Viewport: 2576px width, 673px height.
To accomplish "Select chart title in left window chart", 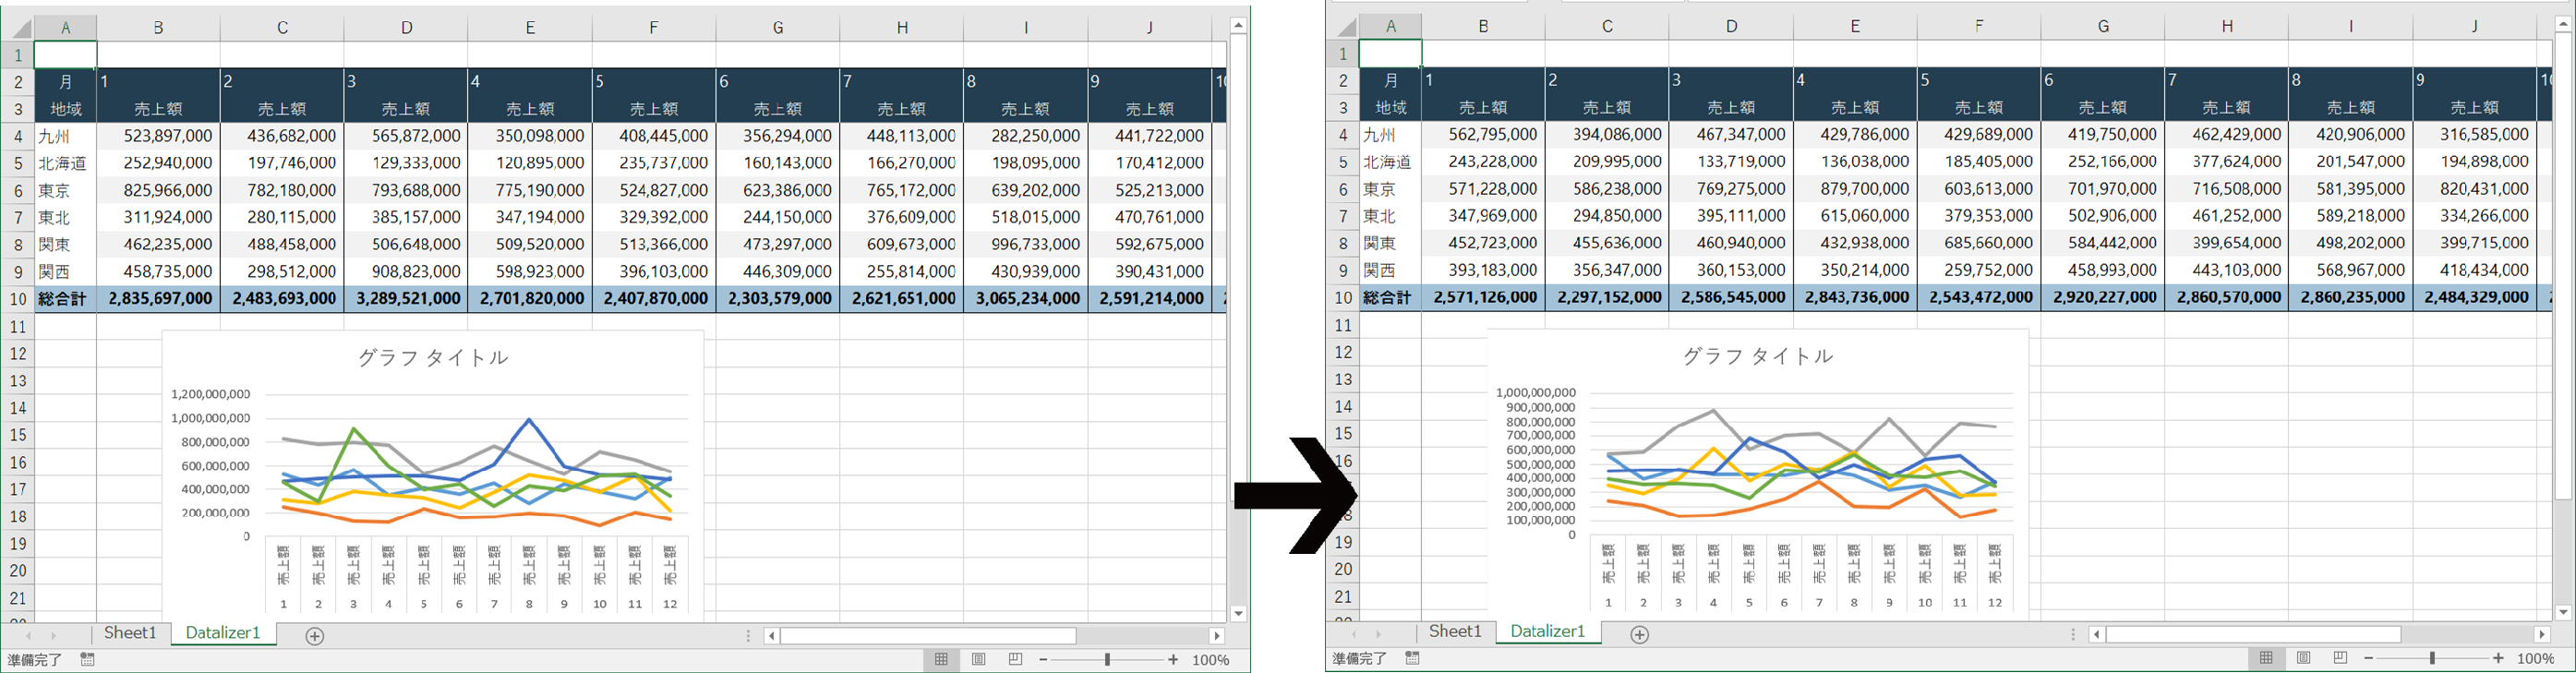I will [x=433, y=358].
